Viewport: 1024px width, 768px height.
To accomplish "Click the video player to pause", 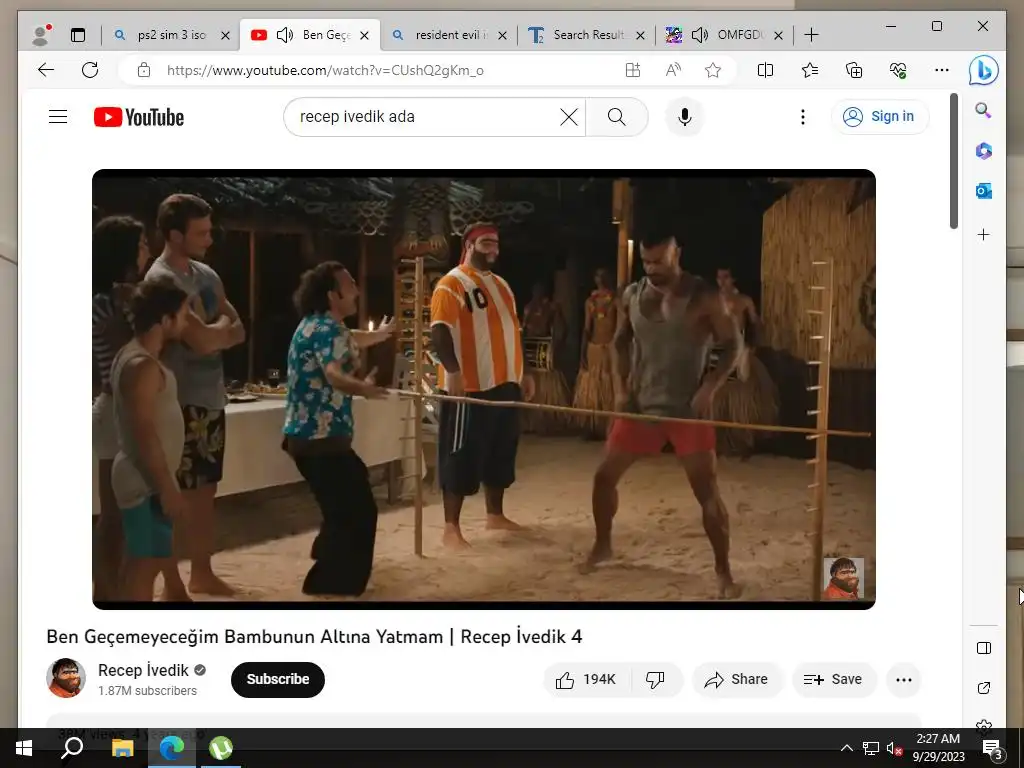I will [x=484, y=389].
